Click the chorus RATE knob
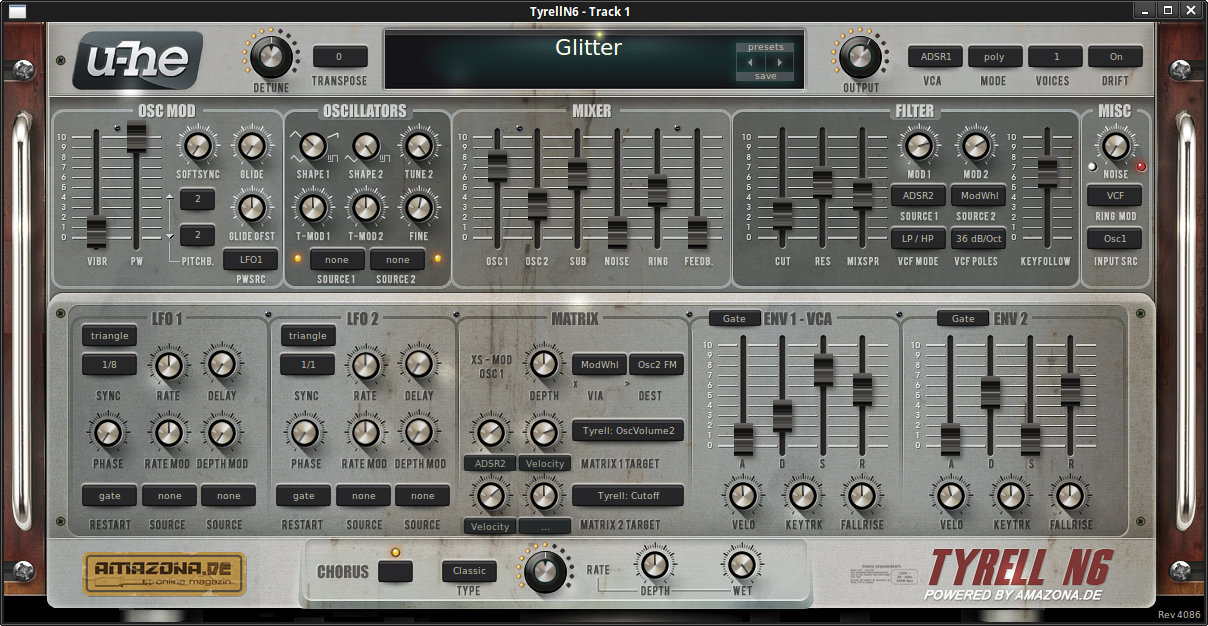Screen dimensions: 1208x626 point(544,571)
